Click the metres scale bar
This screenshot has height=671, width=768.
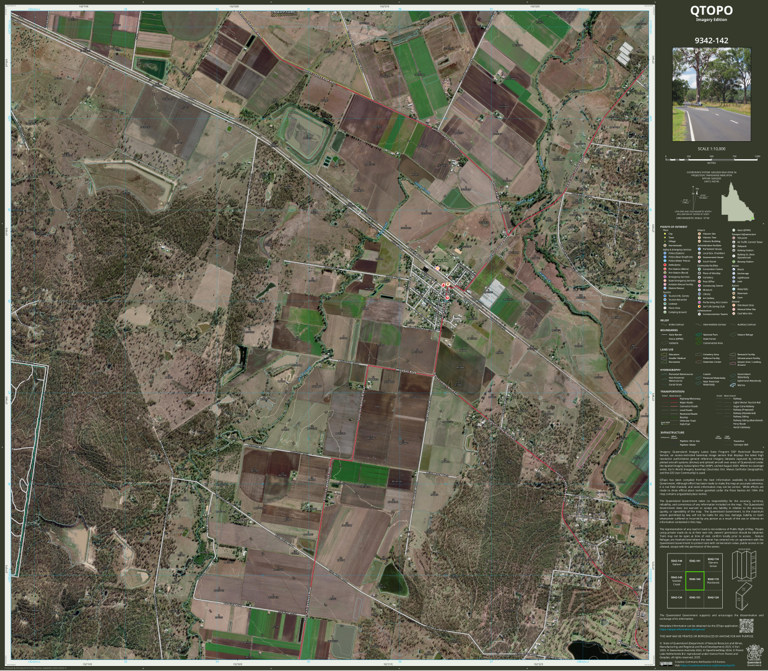click(712, 159)
